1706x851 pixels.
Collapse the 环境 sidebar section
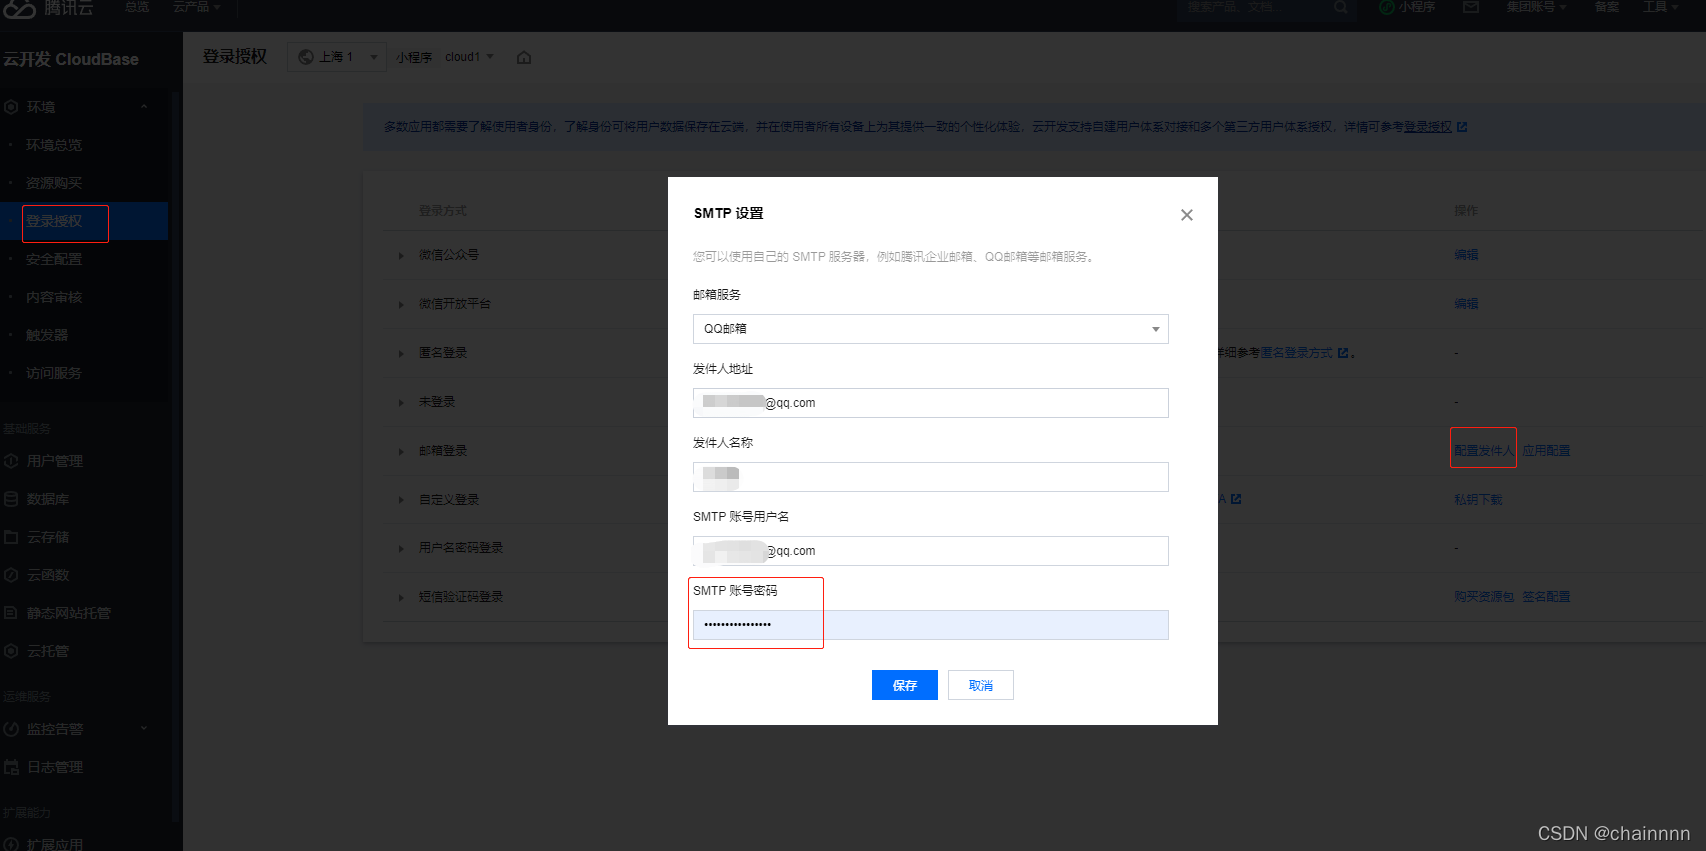pyautogui.click(x=144, y=107)
